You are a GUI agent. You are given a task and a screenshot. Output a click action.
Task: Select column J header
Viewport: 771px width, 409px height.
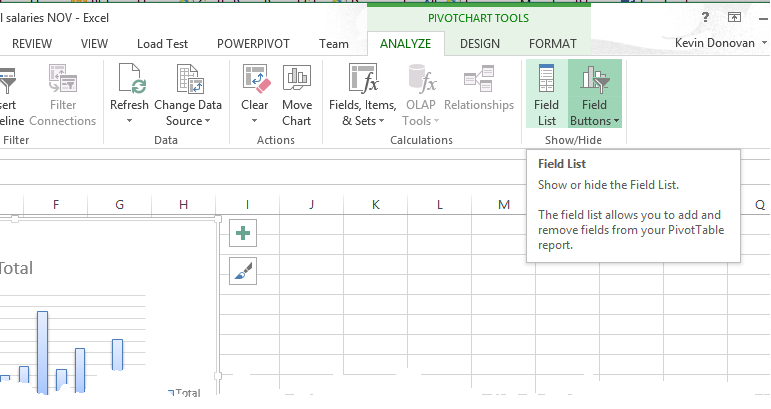311,204
